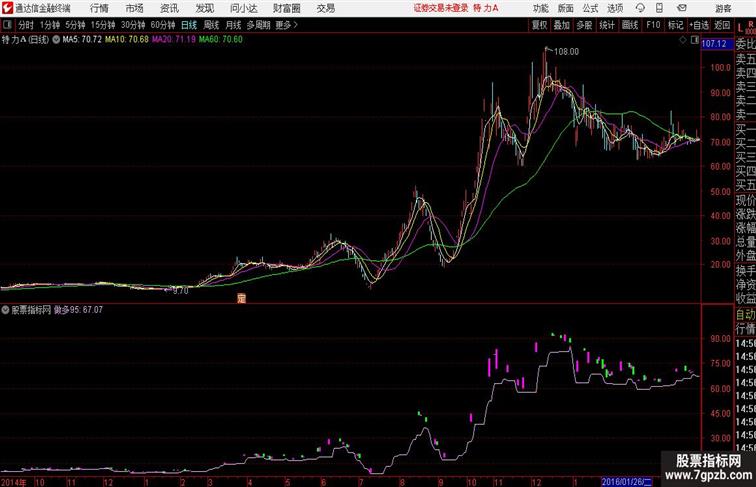Click the MA10: 70.68 label
The width and height of the screenshot is (756, 487).
[127, 40]
